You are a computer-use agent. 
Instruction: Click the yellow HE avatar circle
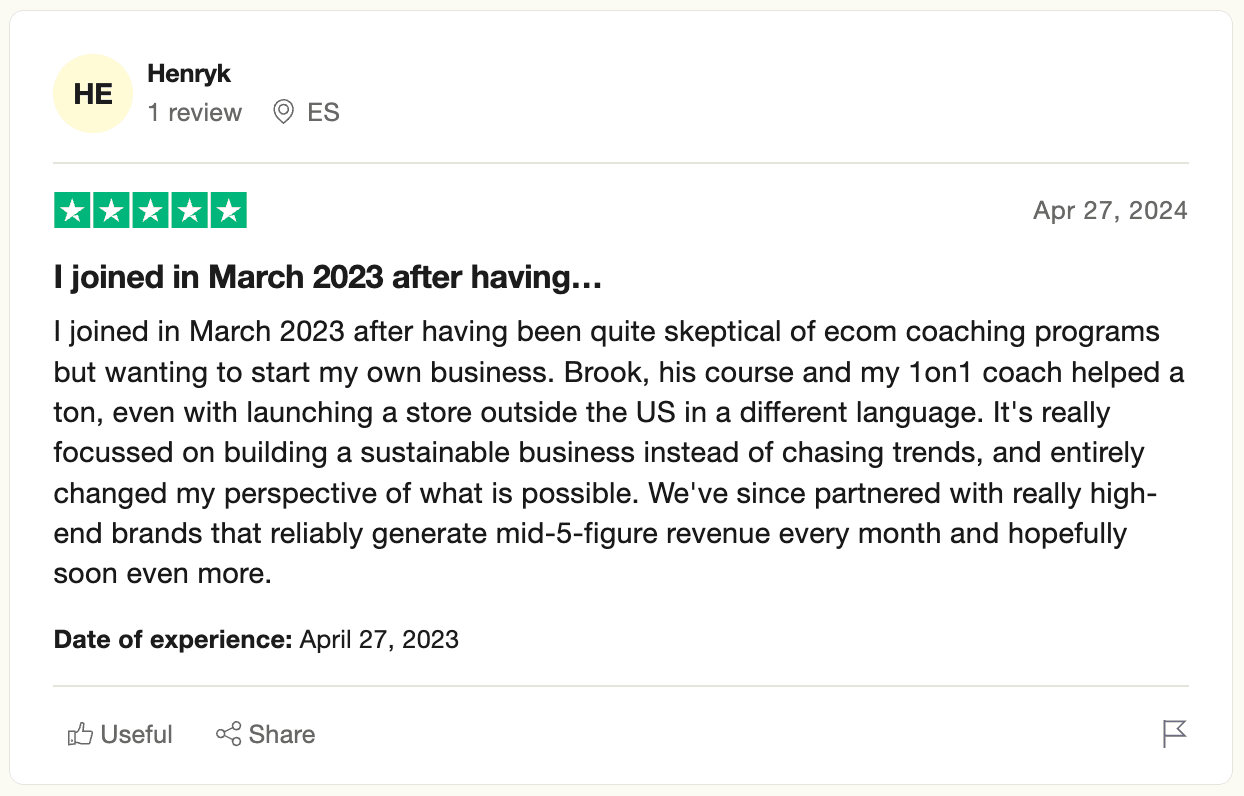click(x=93, y=94)
